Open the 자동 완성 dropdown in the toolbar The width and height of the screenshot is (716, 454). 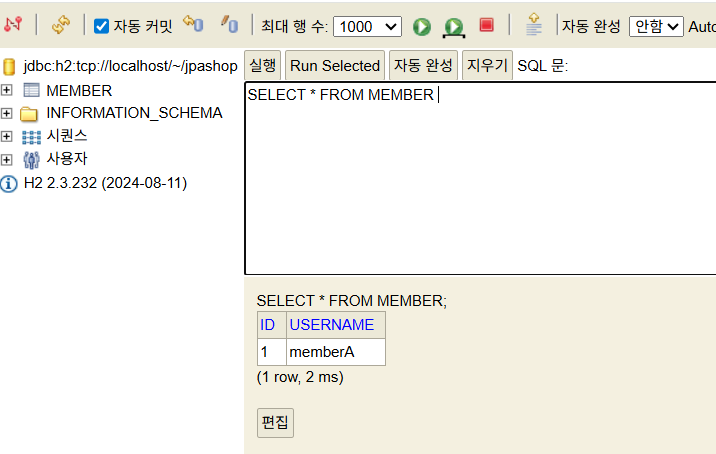(656, 26)
